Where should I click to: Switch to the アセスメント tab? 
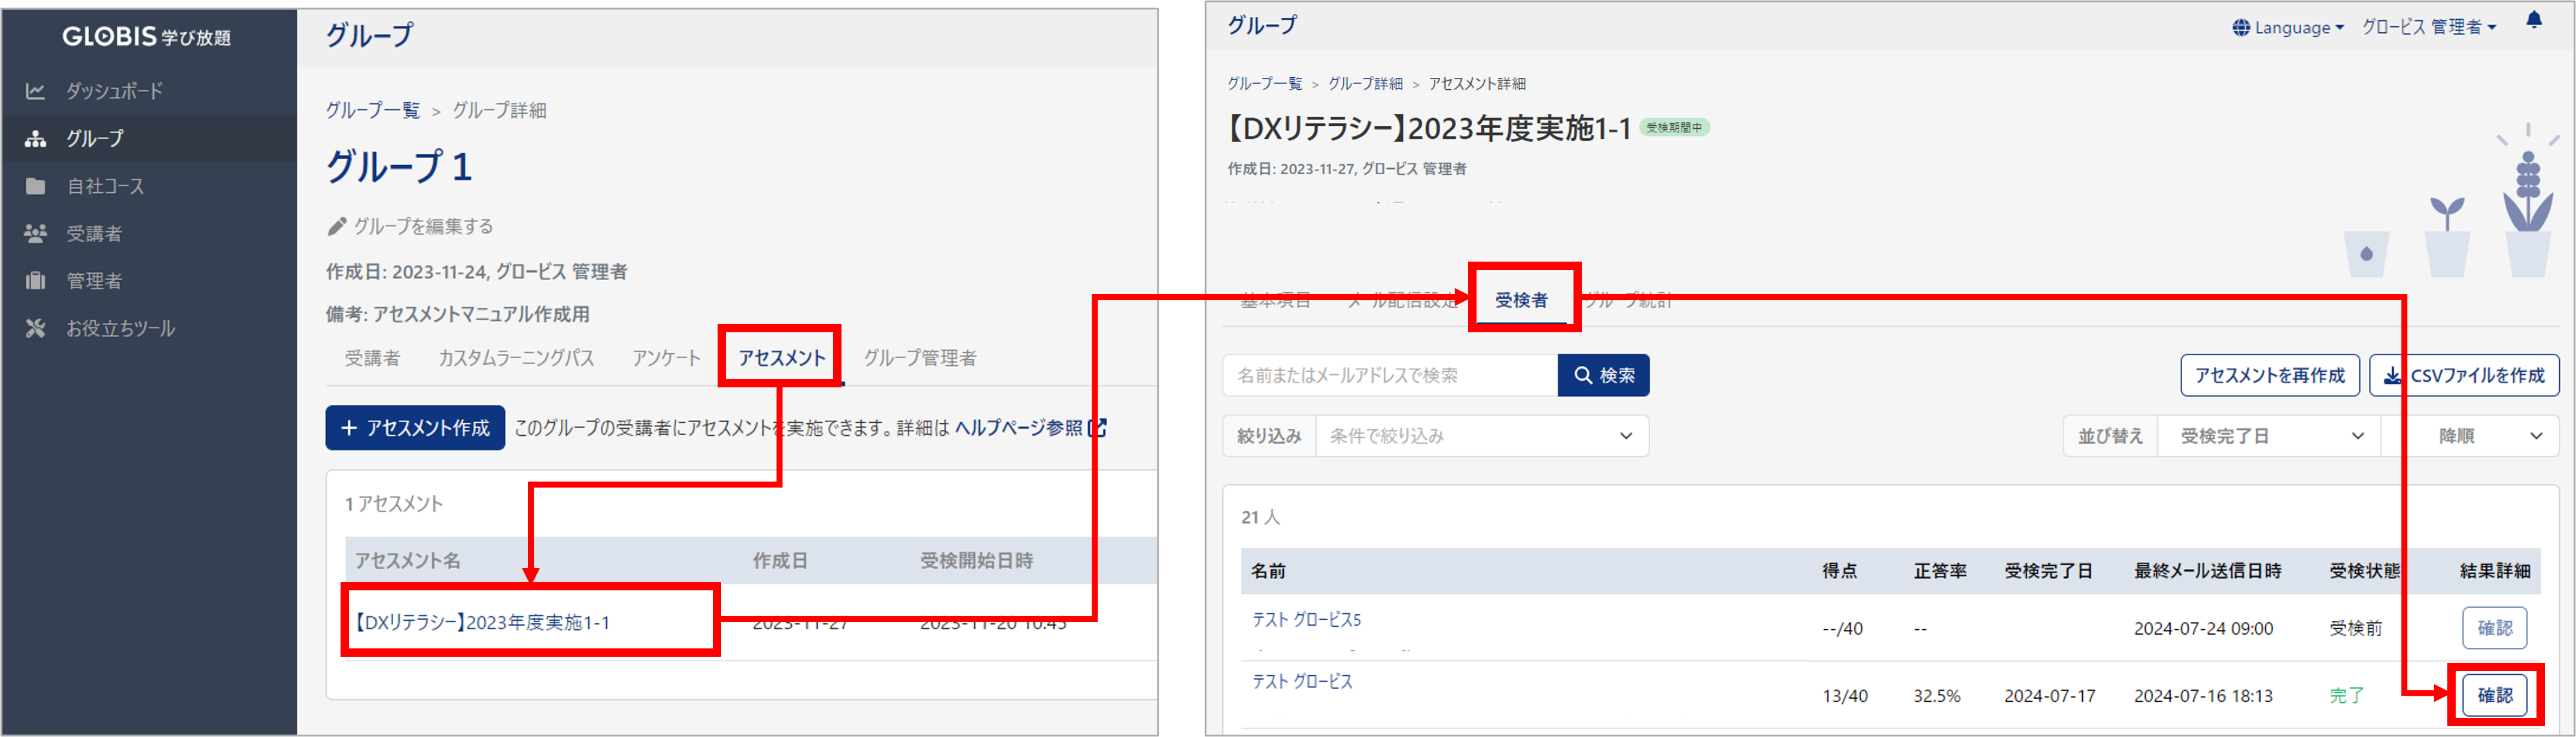click(781, 358)
